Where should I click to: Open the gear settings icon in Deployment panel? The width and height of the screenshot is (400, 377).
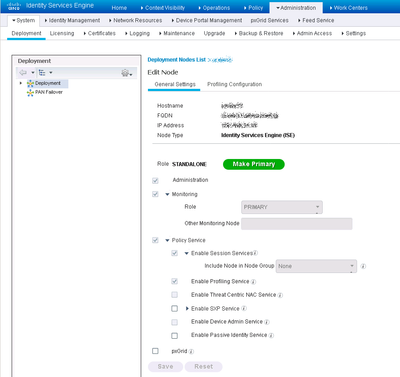pyautogui.click(x=125, y=73)
